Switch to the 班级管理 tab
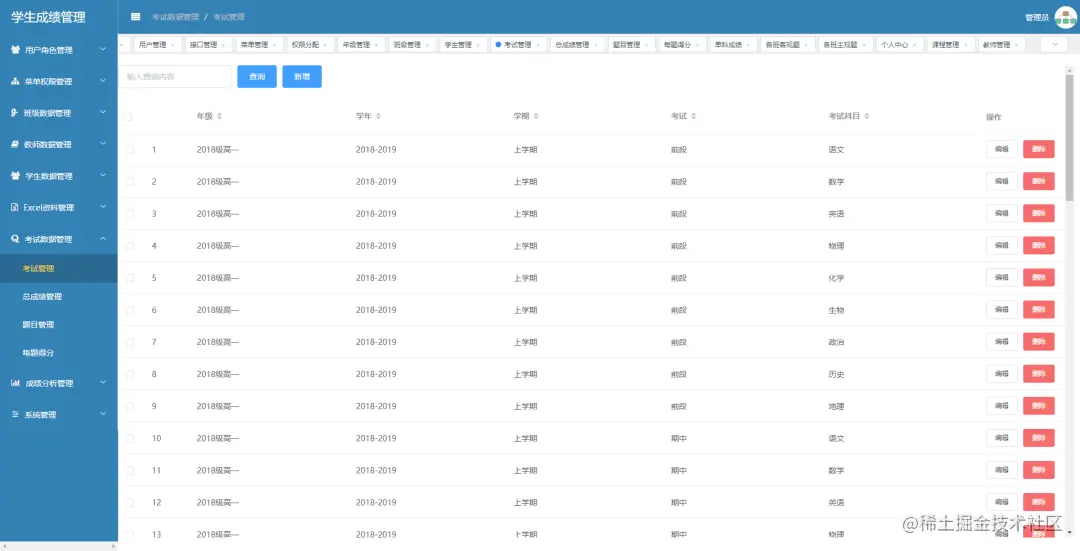The width and height of the screenshot is (1080, 551). 411,45
